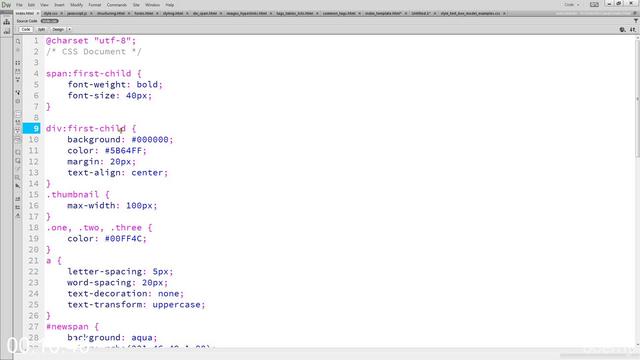Open the Format menu
The width and height of the screenshot is (640, 360).
tap(95, 5)
